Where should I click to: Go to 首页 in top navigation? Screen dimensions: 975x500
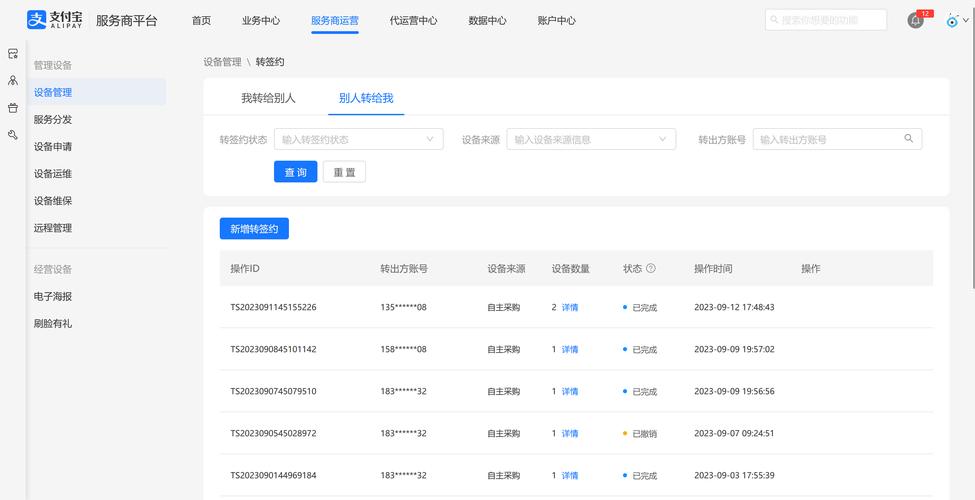[201, 21]
